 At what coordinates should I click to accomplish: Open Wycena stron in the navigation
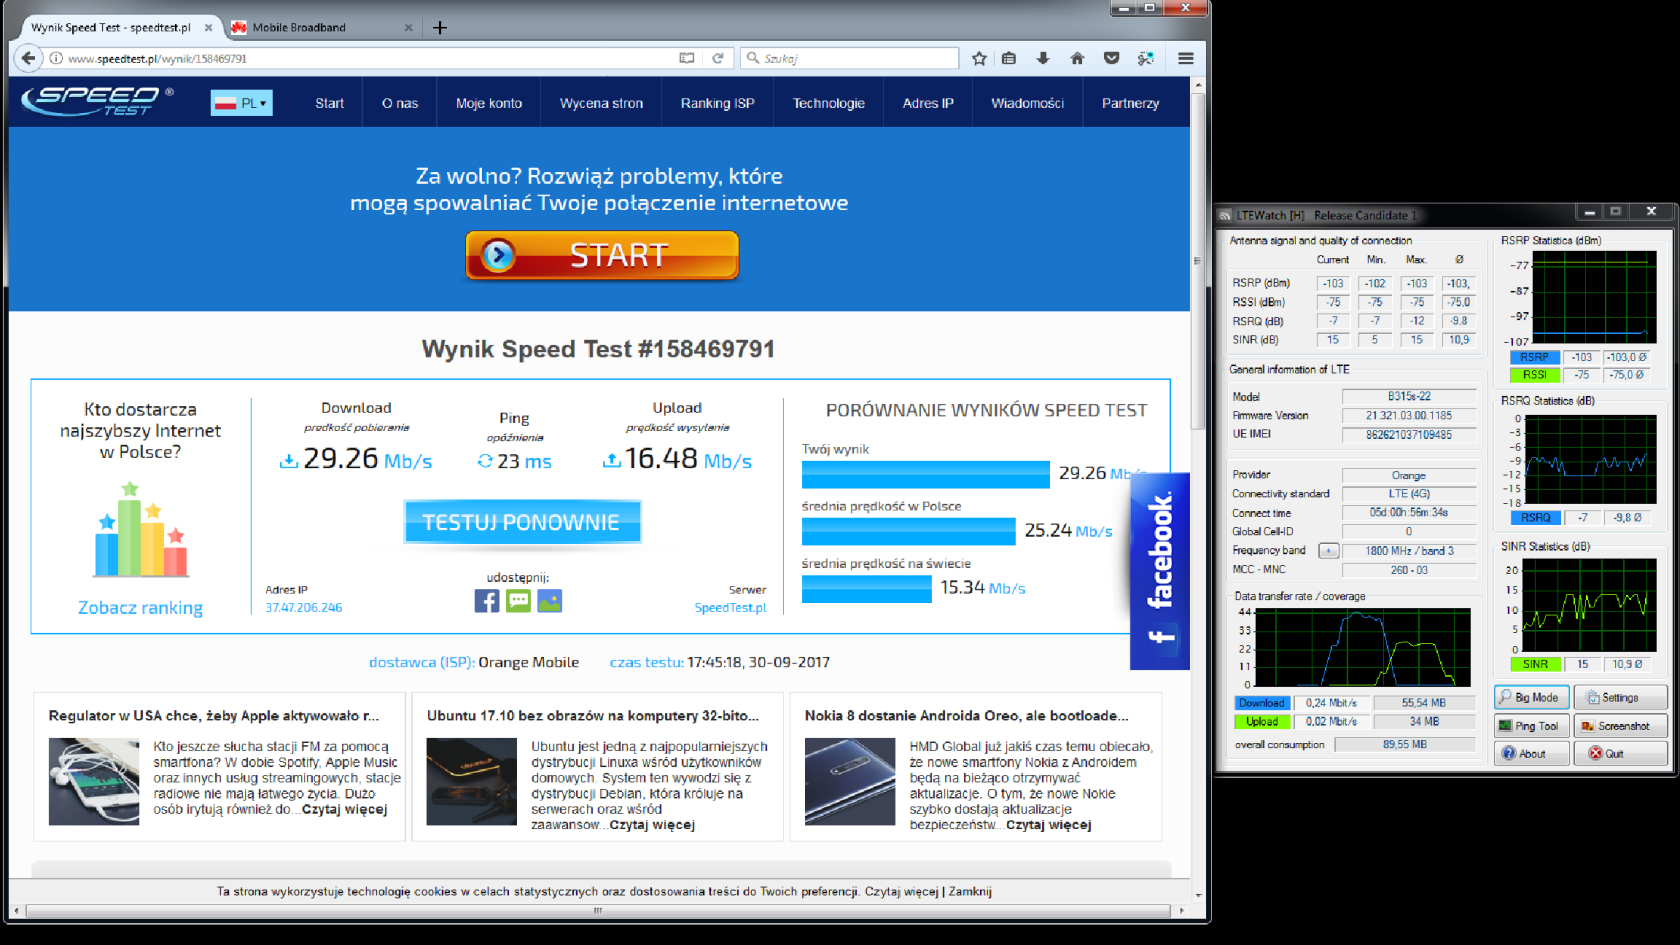coord(601,103)
